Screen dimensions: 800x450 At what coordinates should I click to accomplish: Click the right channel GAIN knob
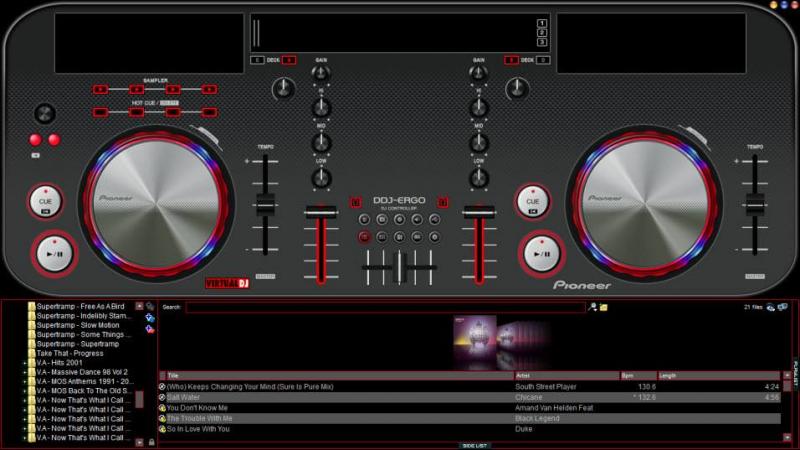tap(478, 73)
